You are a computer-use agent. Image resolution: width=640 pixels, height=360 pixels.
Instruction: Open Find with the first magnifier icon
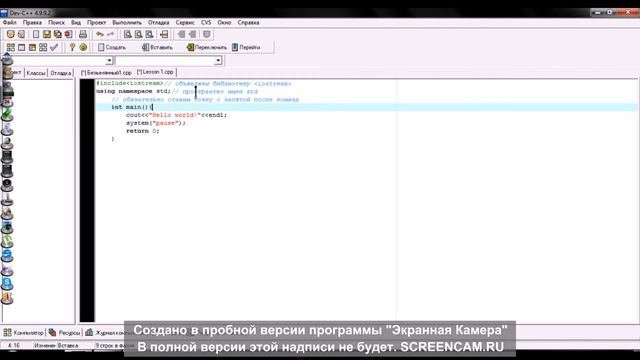128,34
